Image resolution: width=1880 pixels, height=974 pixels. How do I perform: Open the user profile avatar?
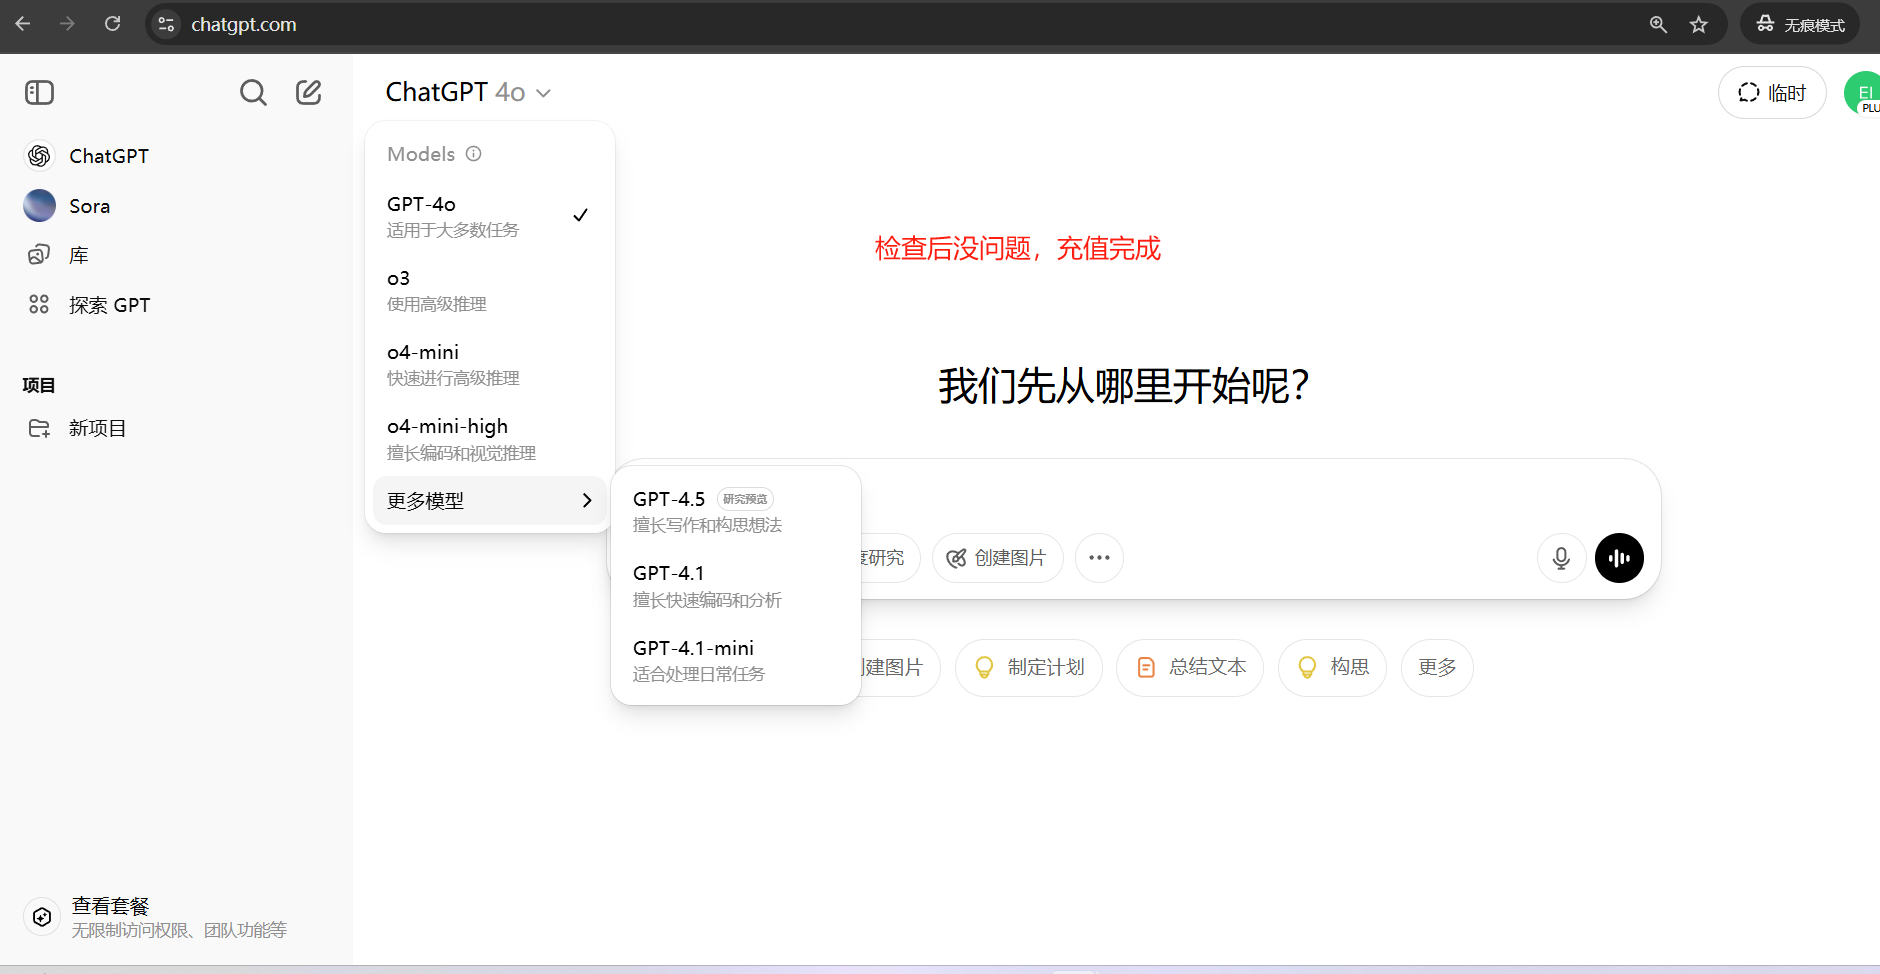(x=1862, y=93)
